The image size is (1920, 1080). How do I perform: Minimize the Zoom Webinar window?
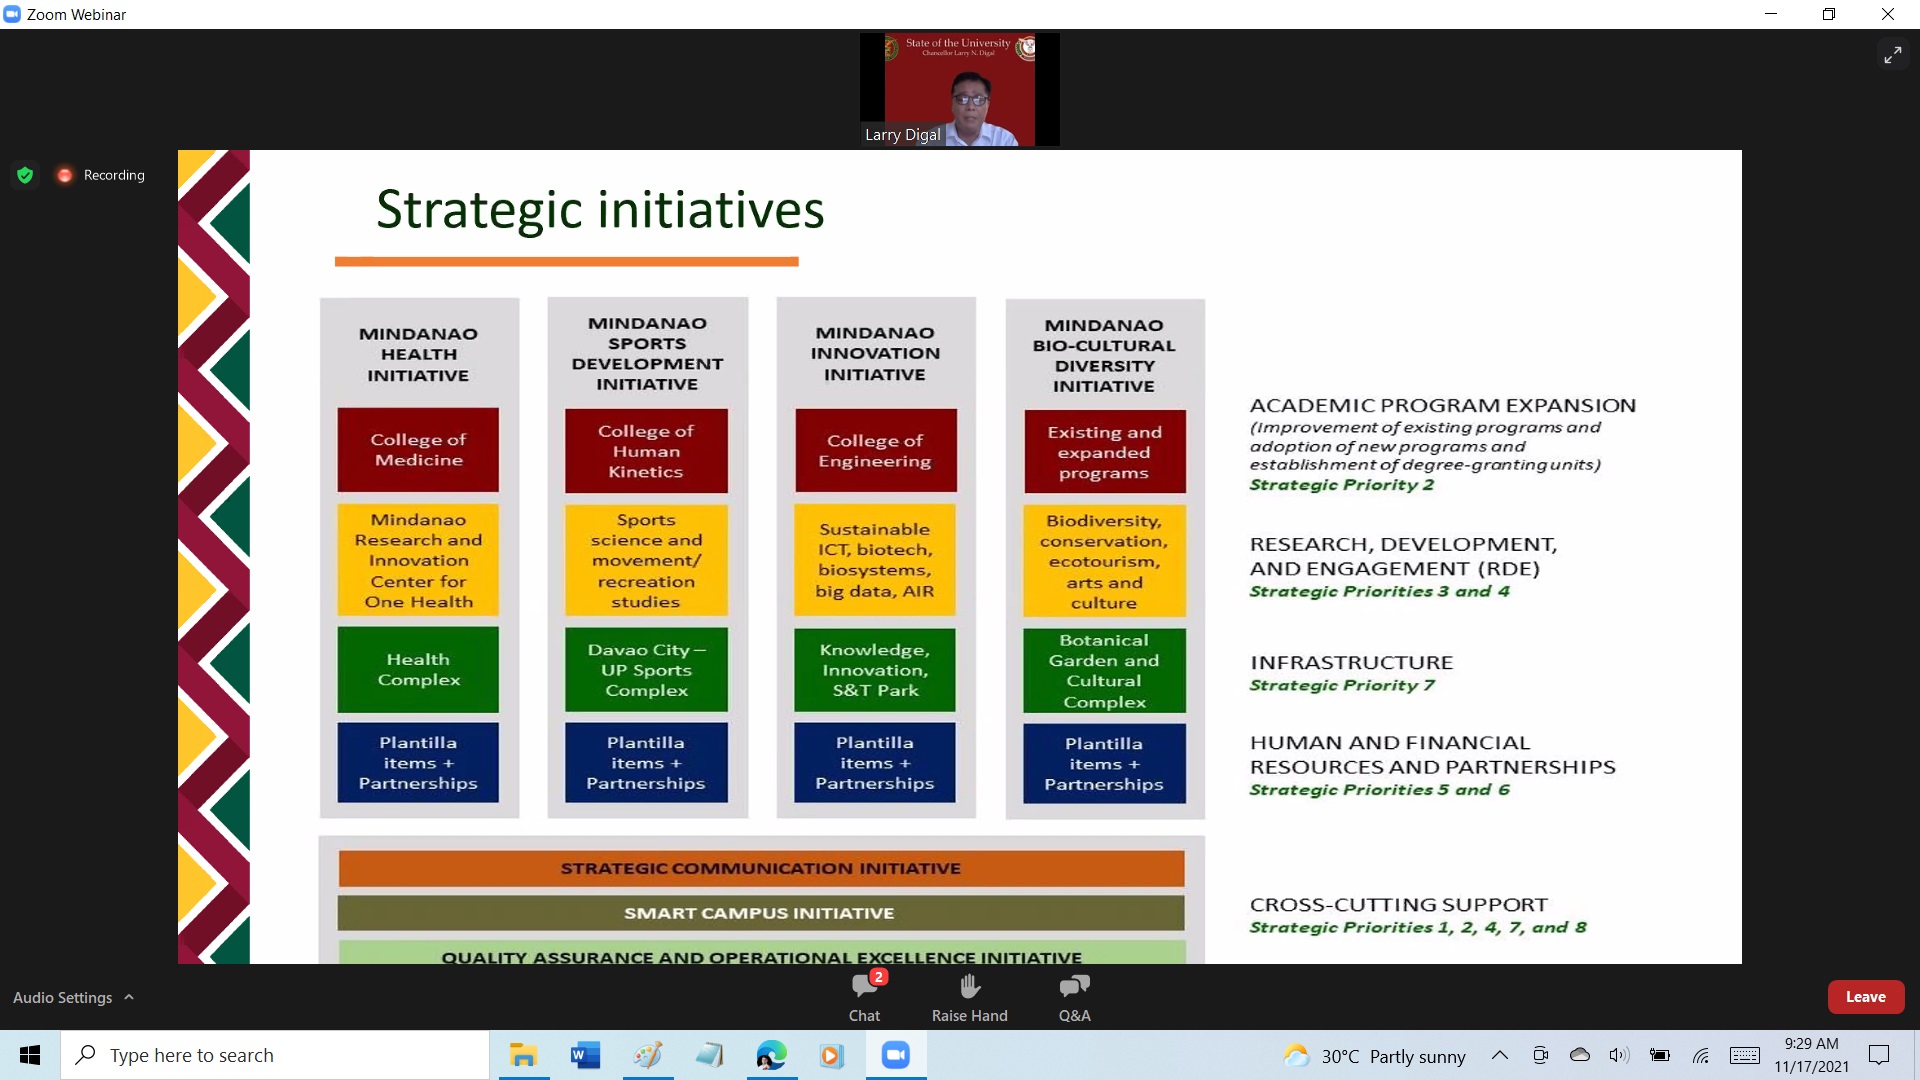pos(1771,14)
